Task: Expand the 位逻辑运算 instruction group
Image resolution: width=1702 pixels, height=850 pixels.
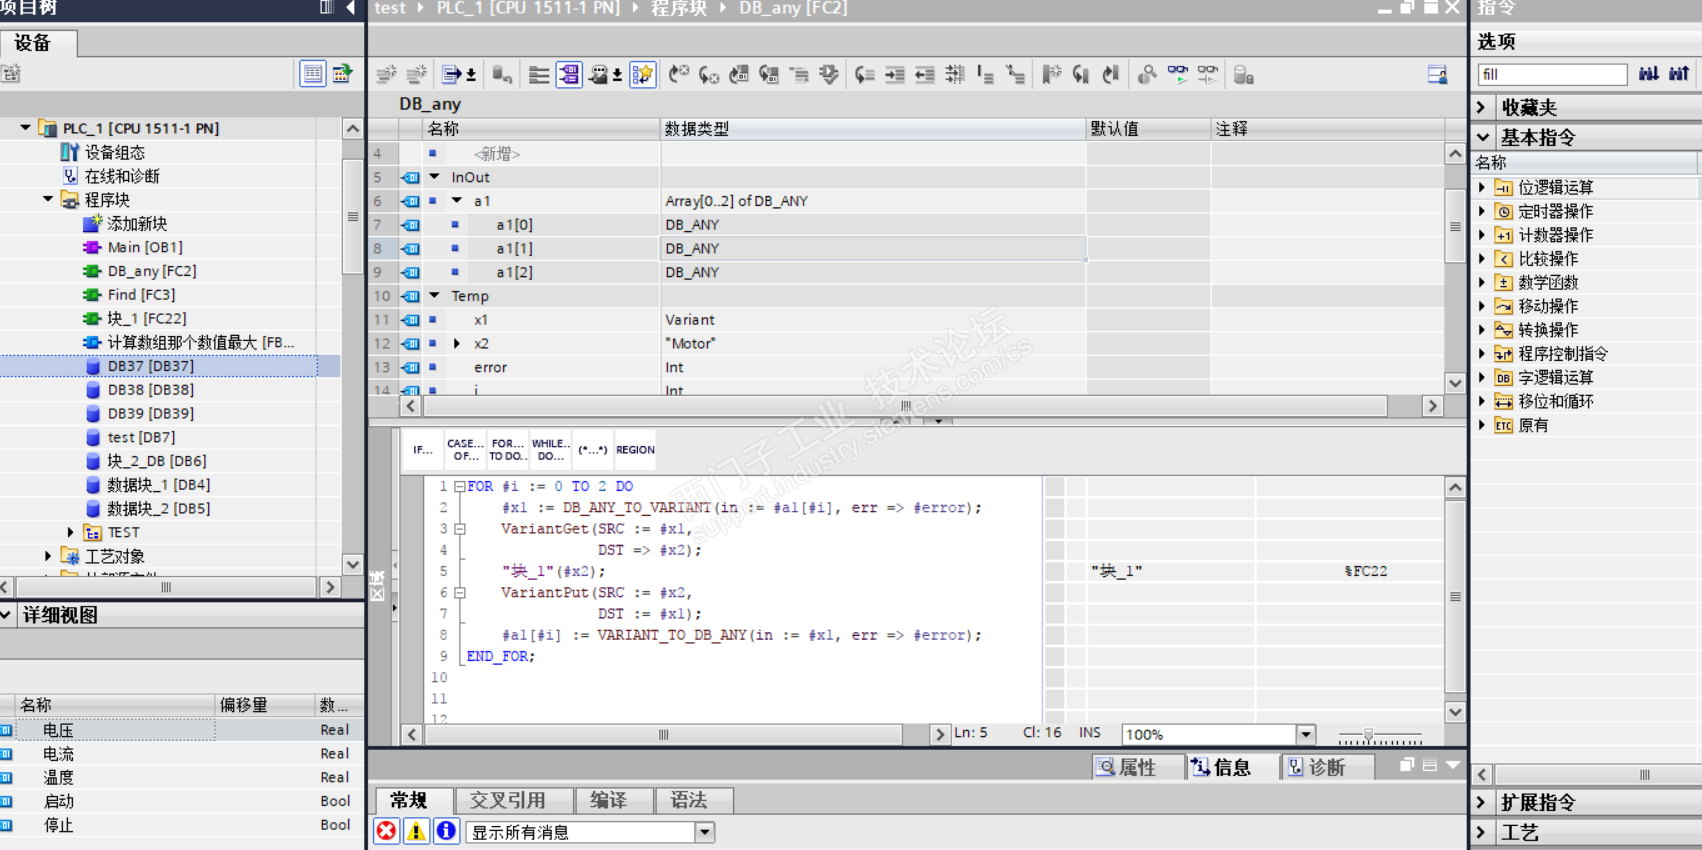Action: point(1482,187)
